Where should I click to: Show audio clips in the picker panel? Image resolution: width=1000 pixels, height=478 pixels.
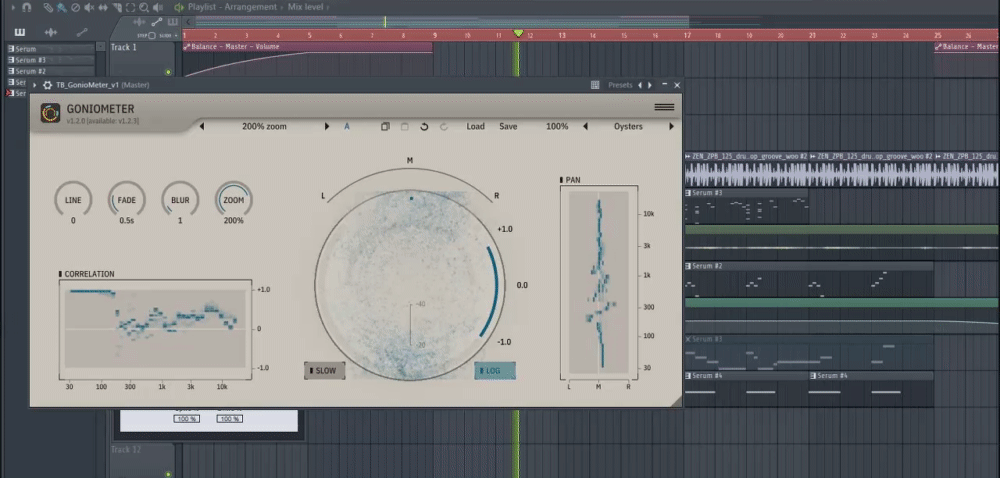[51, 32]
